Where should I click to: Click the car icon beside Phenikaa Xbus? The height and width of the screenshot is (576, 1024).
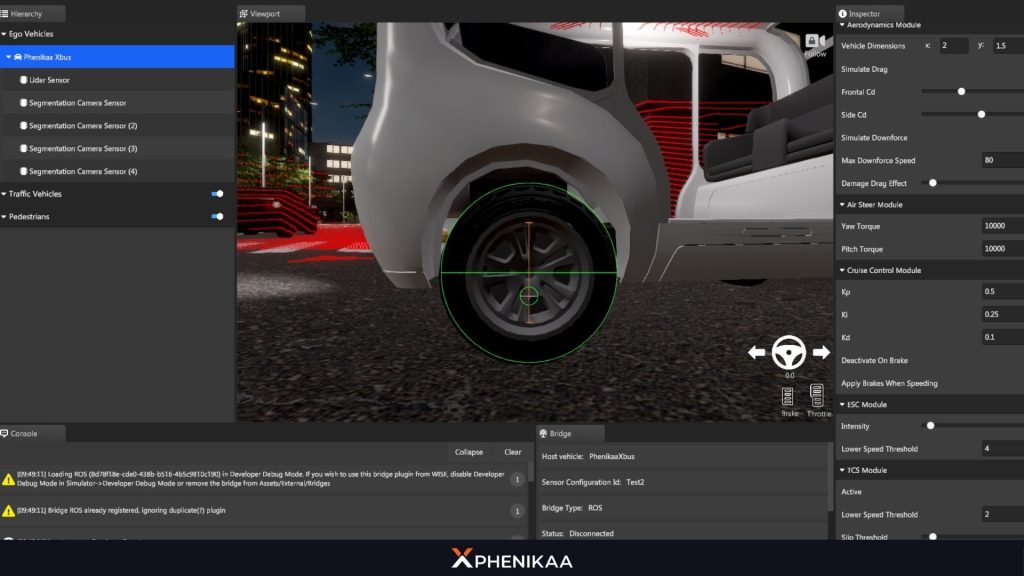pos(18,57)
